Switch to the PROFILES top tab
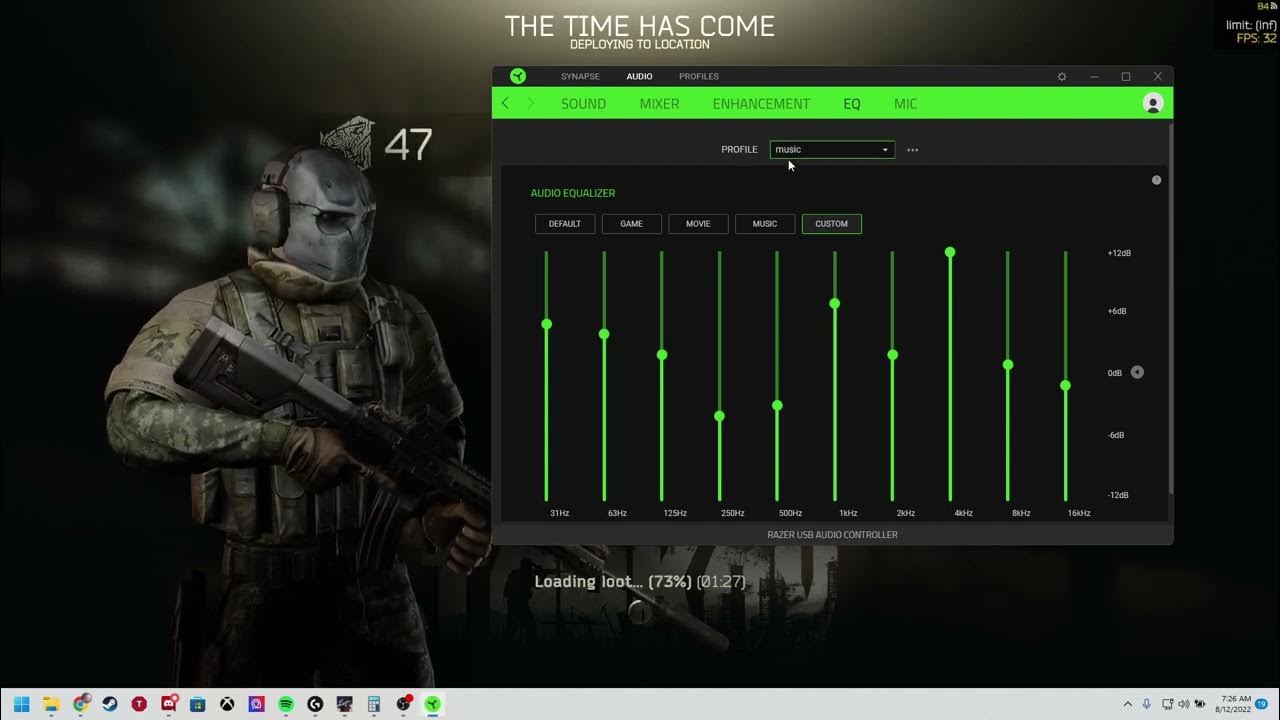The image size is (1280, 720). [x=699, y=77]
